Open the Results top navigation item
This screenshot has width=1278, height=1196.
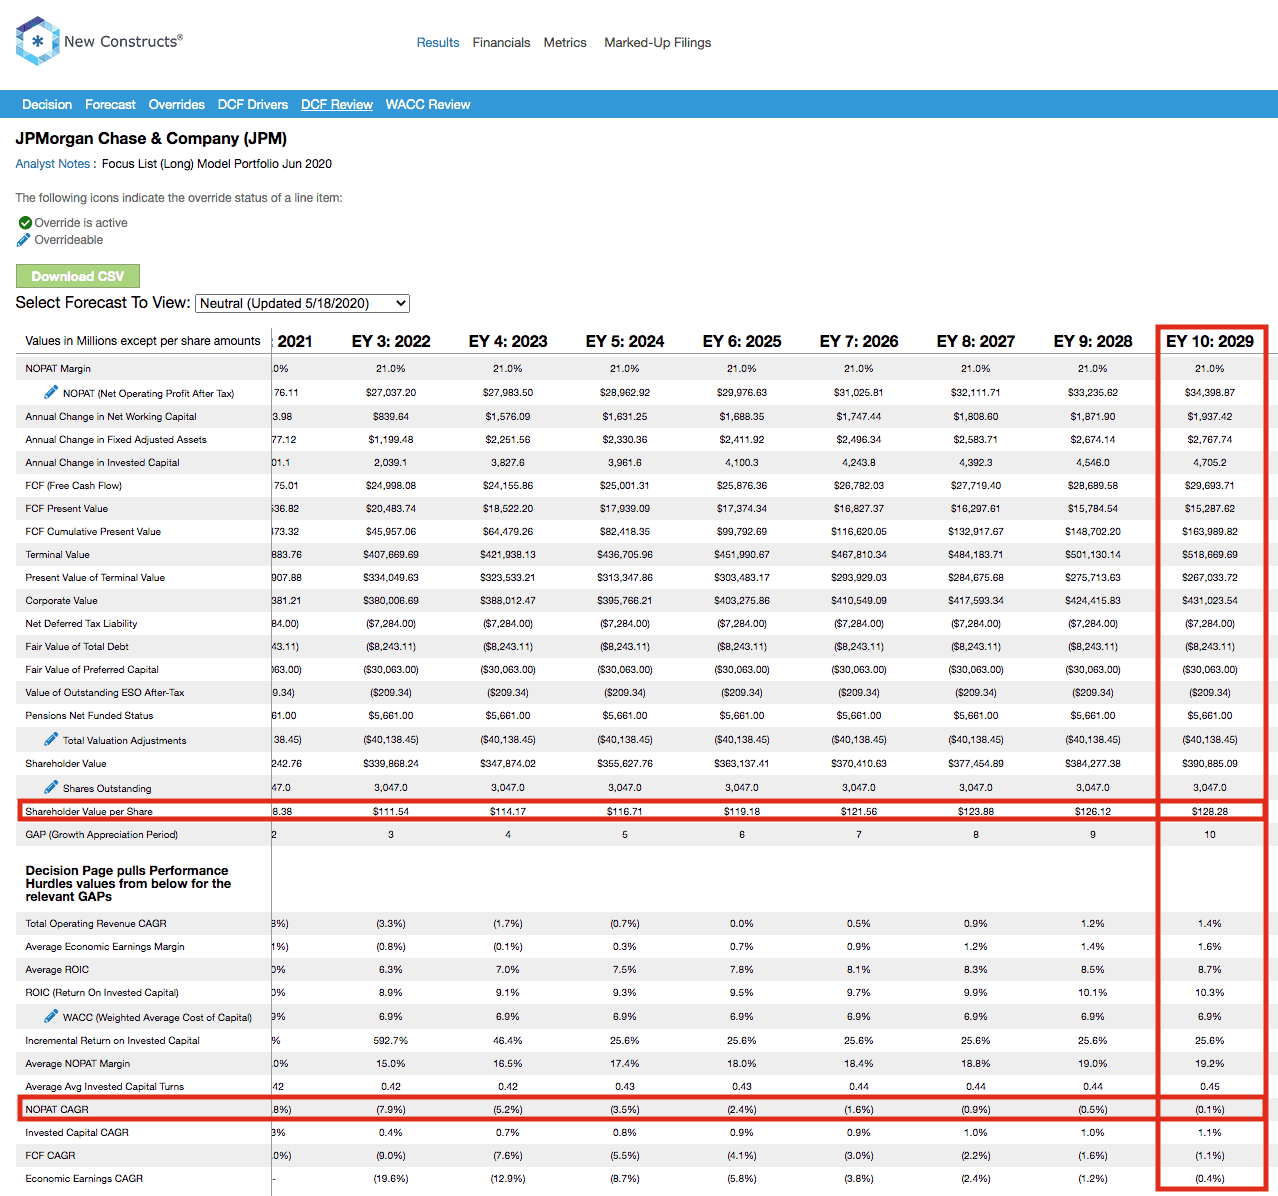[x=438, y=43]
